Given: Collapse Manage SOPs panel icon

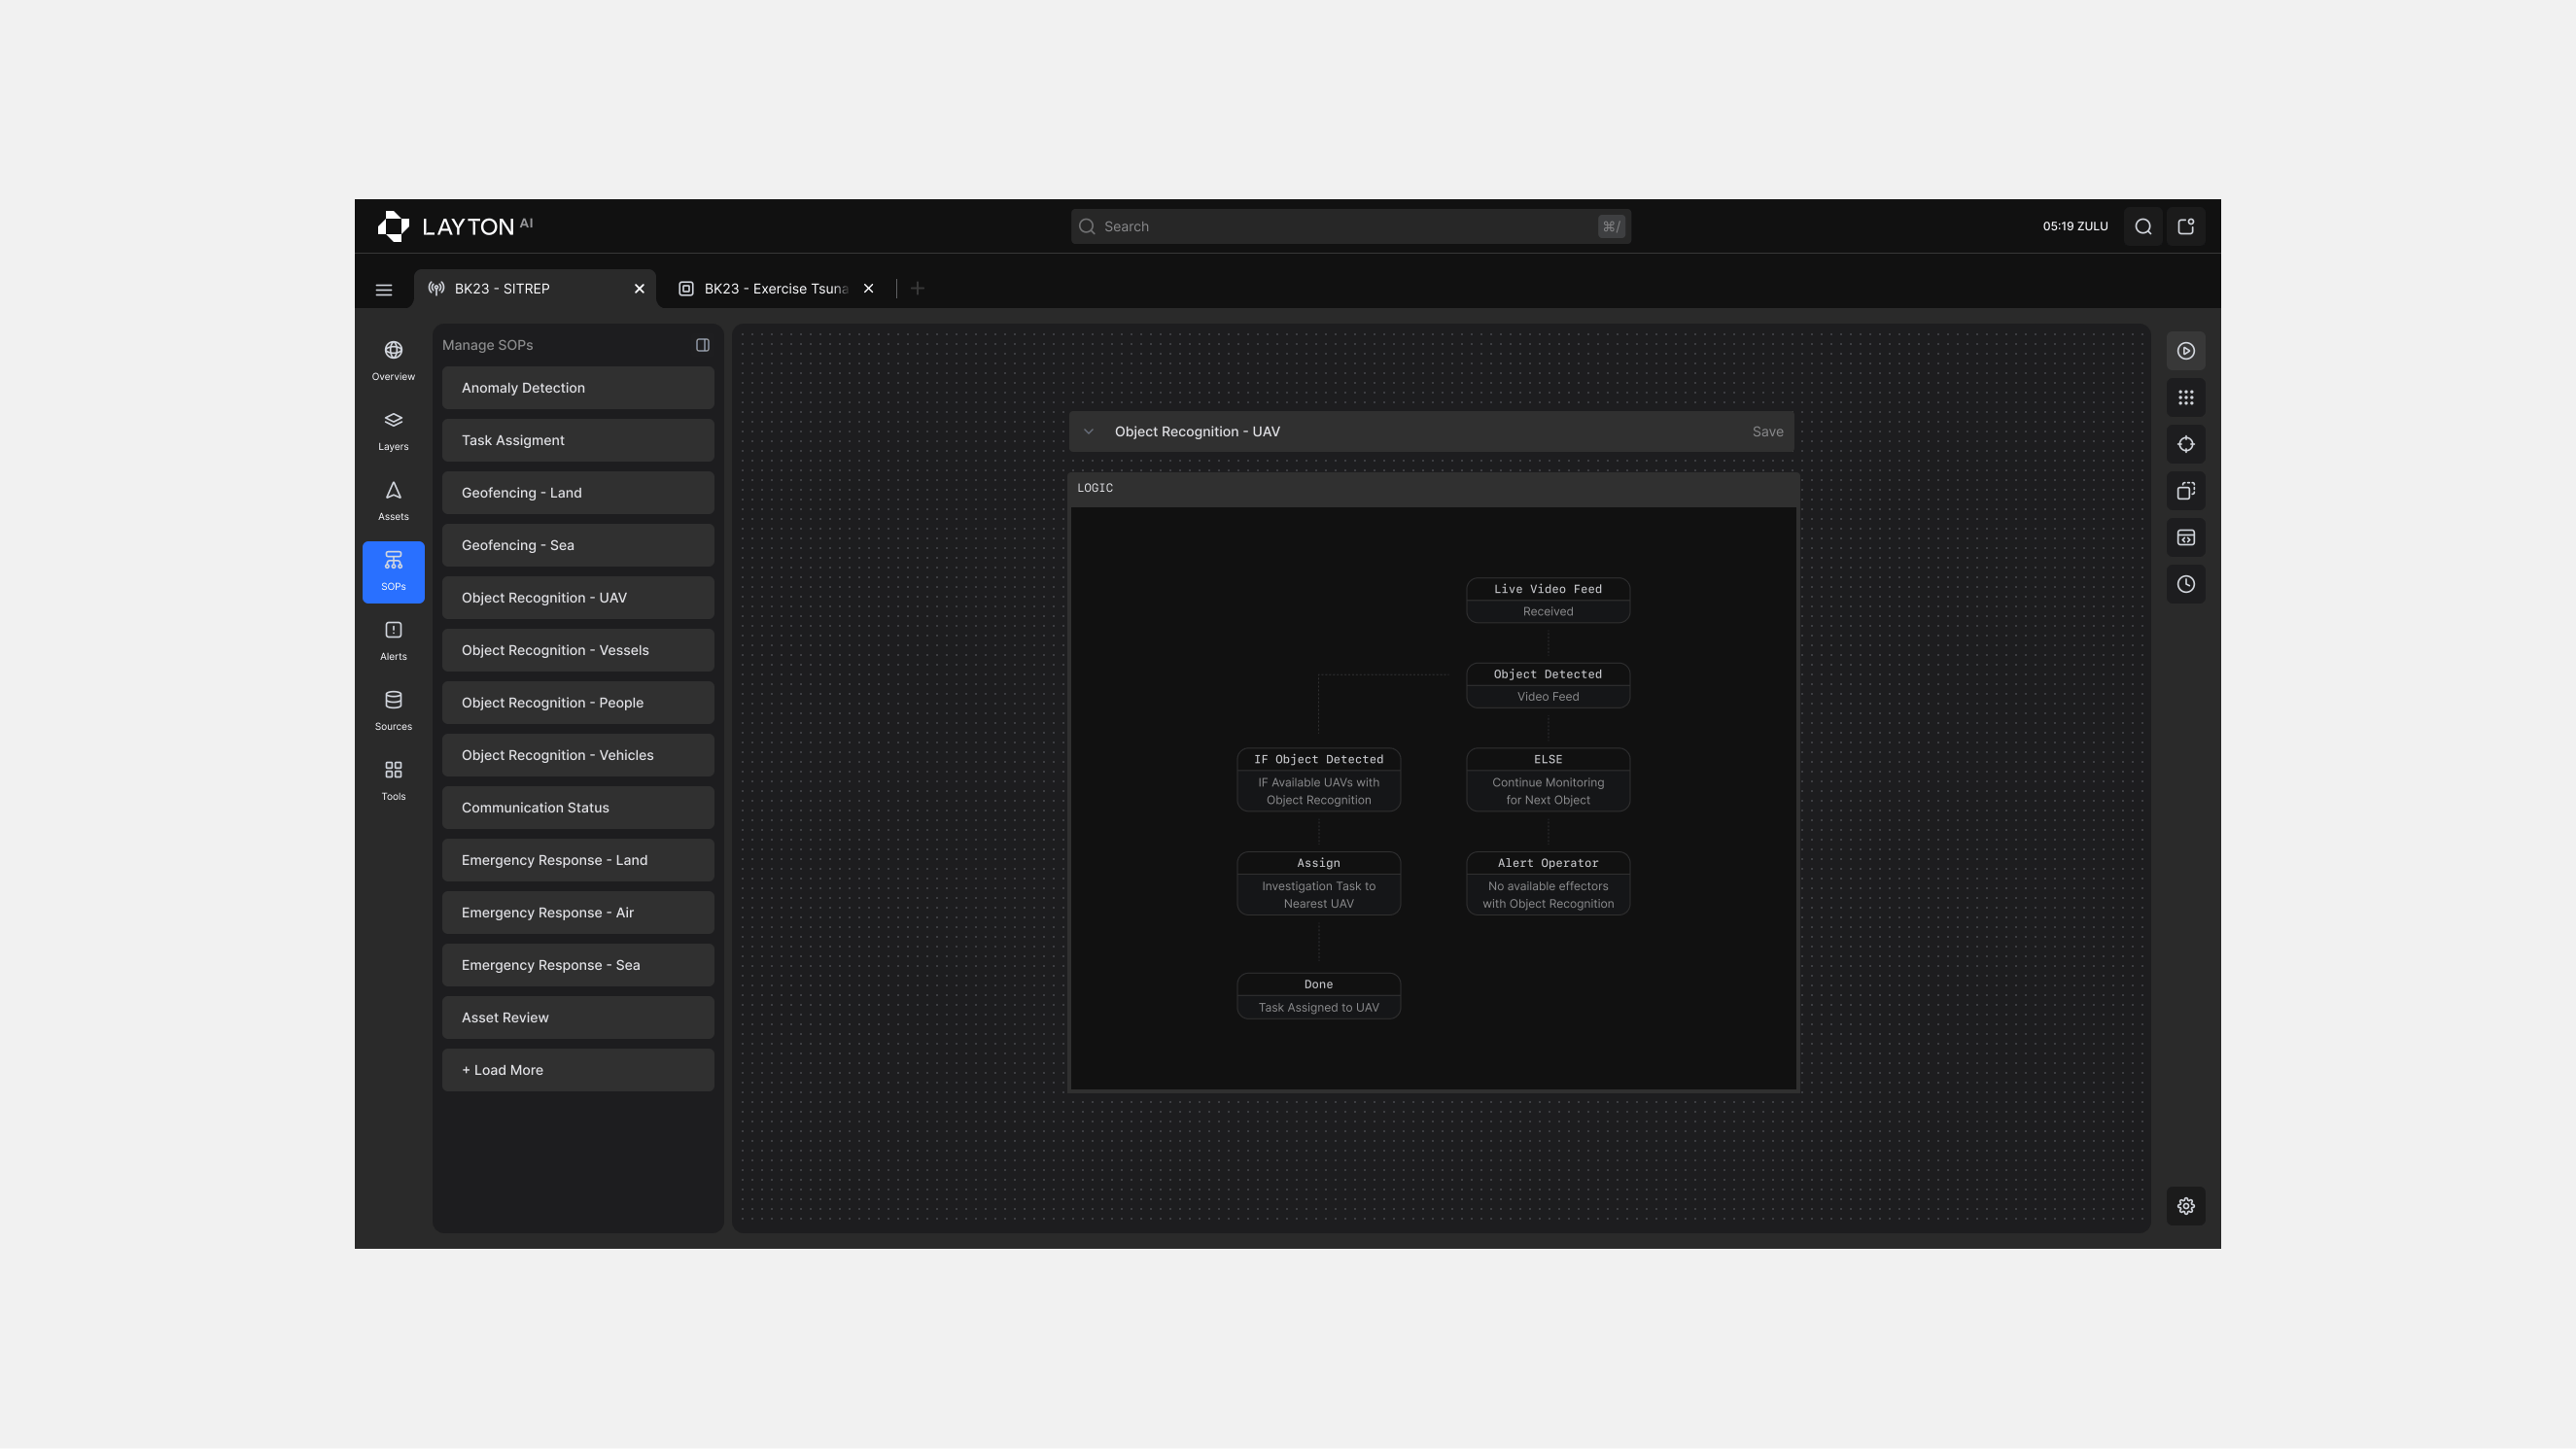Looking at the screenshot, I should coord(703,345).
